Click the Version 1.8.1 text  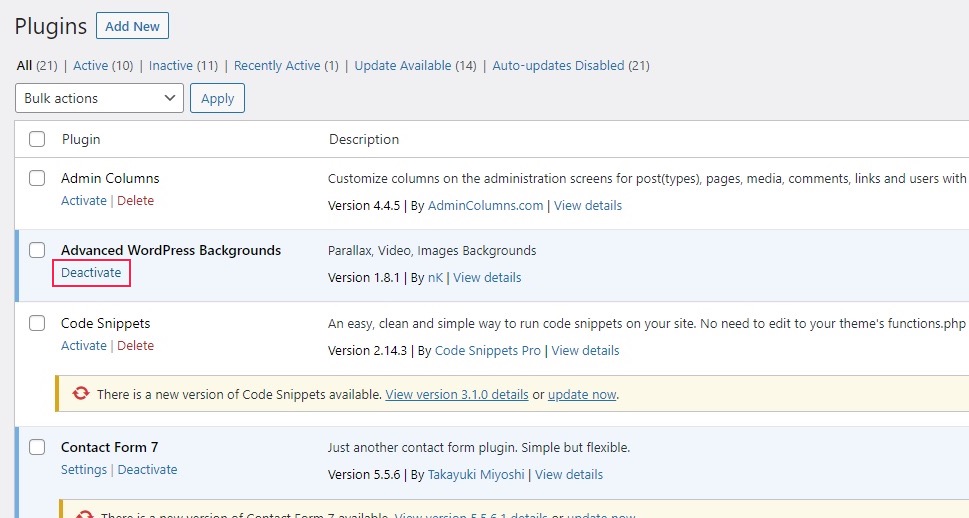click(x=364, y=278)
